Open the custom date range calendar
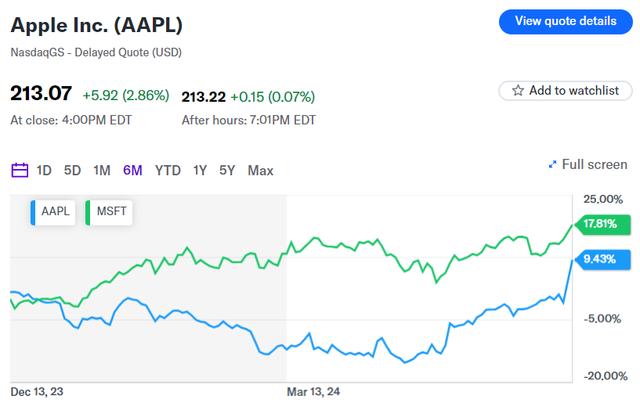 [20, 170]
